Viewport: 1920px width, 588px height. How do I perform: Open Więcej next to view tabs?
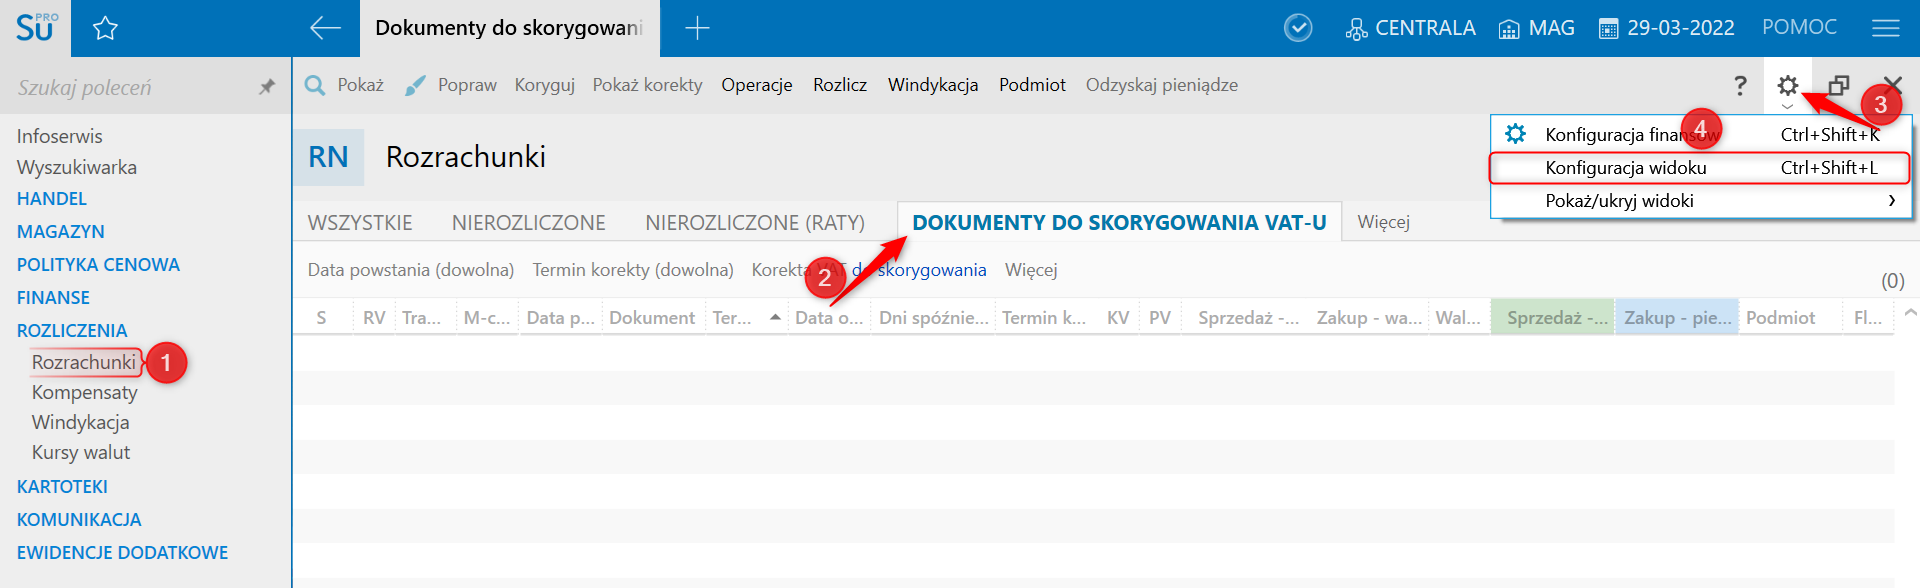tap(1383, 222)
